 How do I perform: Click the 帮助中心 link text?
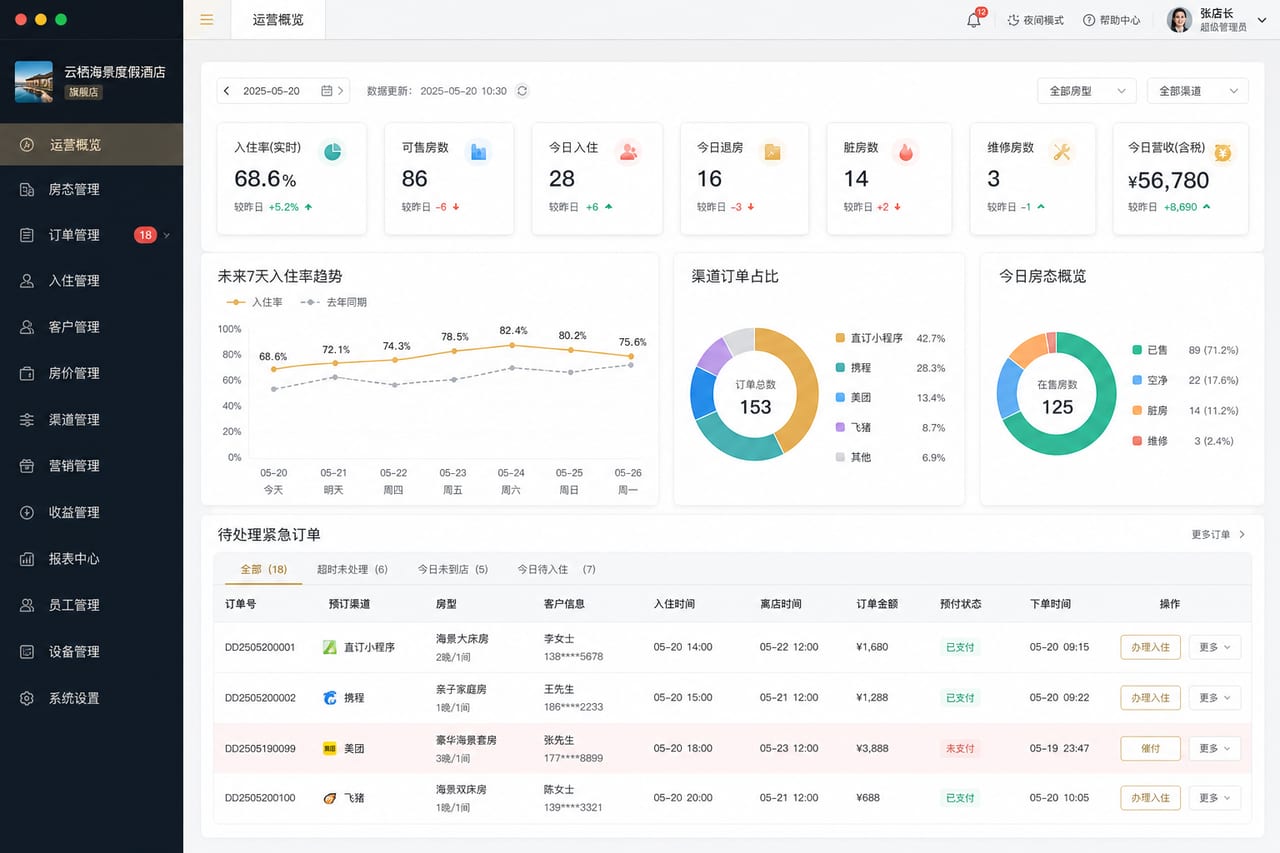pyautogui.click(x=1120, y=20)
